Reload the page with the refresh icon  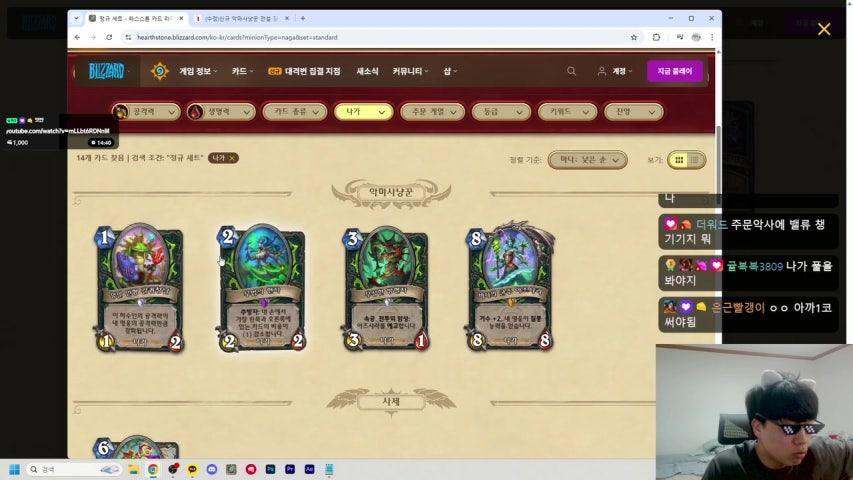pyautogui.click(x=109, y=38)
